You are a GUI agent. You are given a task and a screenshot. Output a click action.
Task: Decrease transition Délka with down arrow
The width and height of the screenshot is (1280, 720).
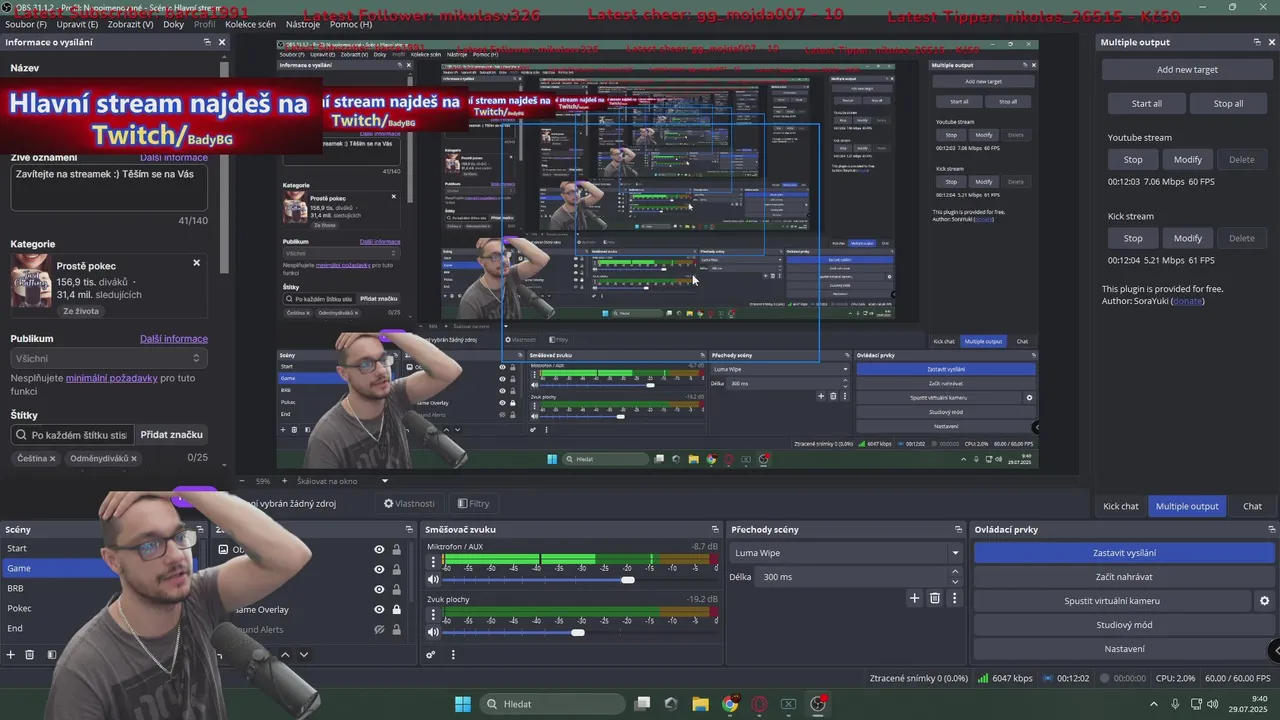[x=955, y=582]
